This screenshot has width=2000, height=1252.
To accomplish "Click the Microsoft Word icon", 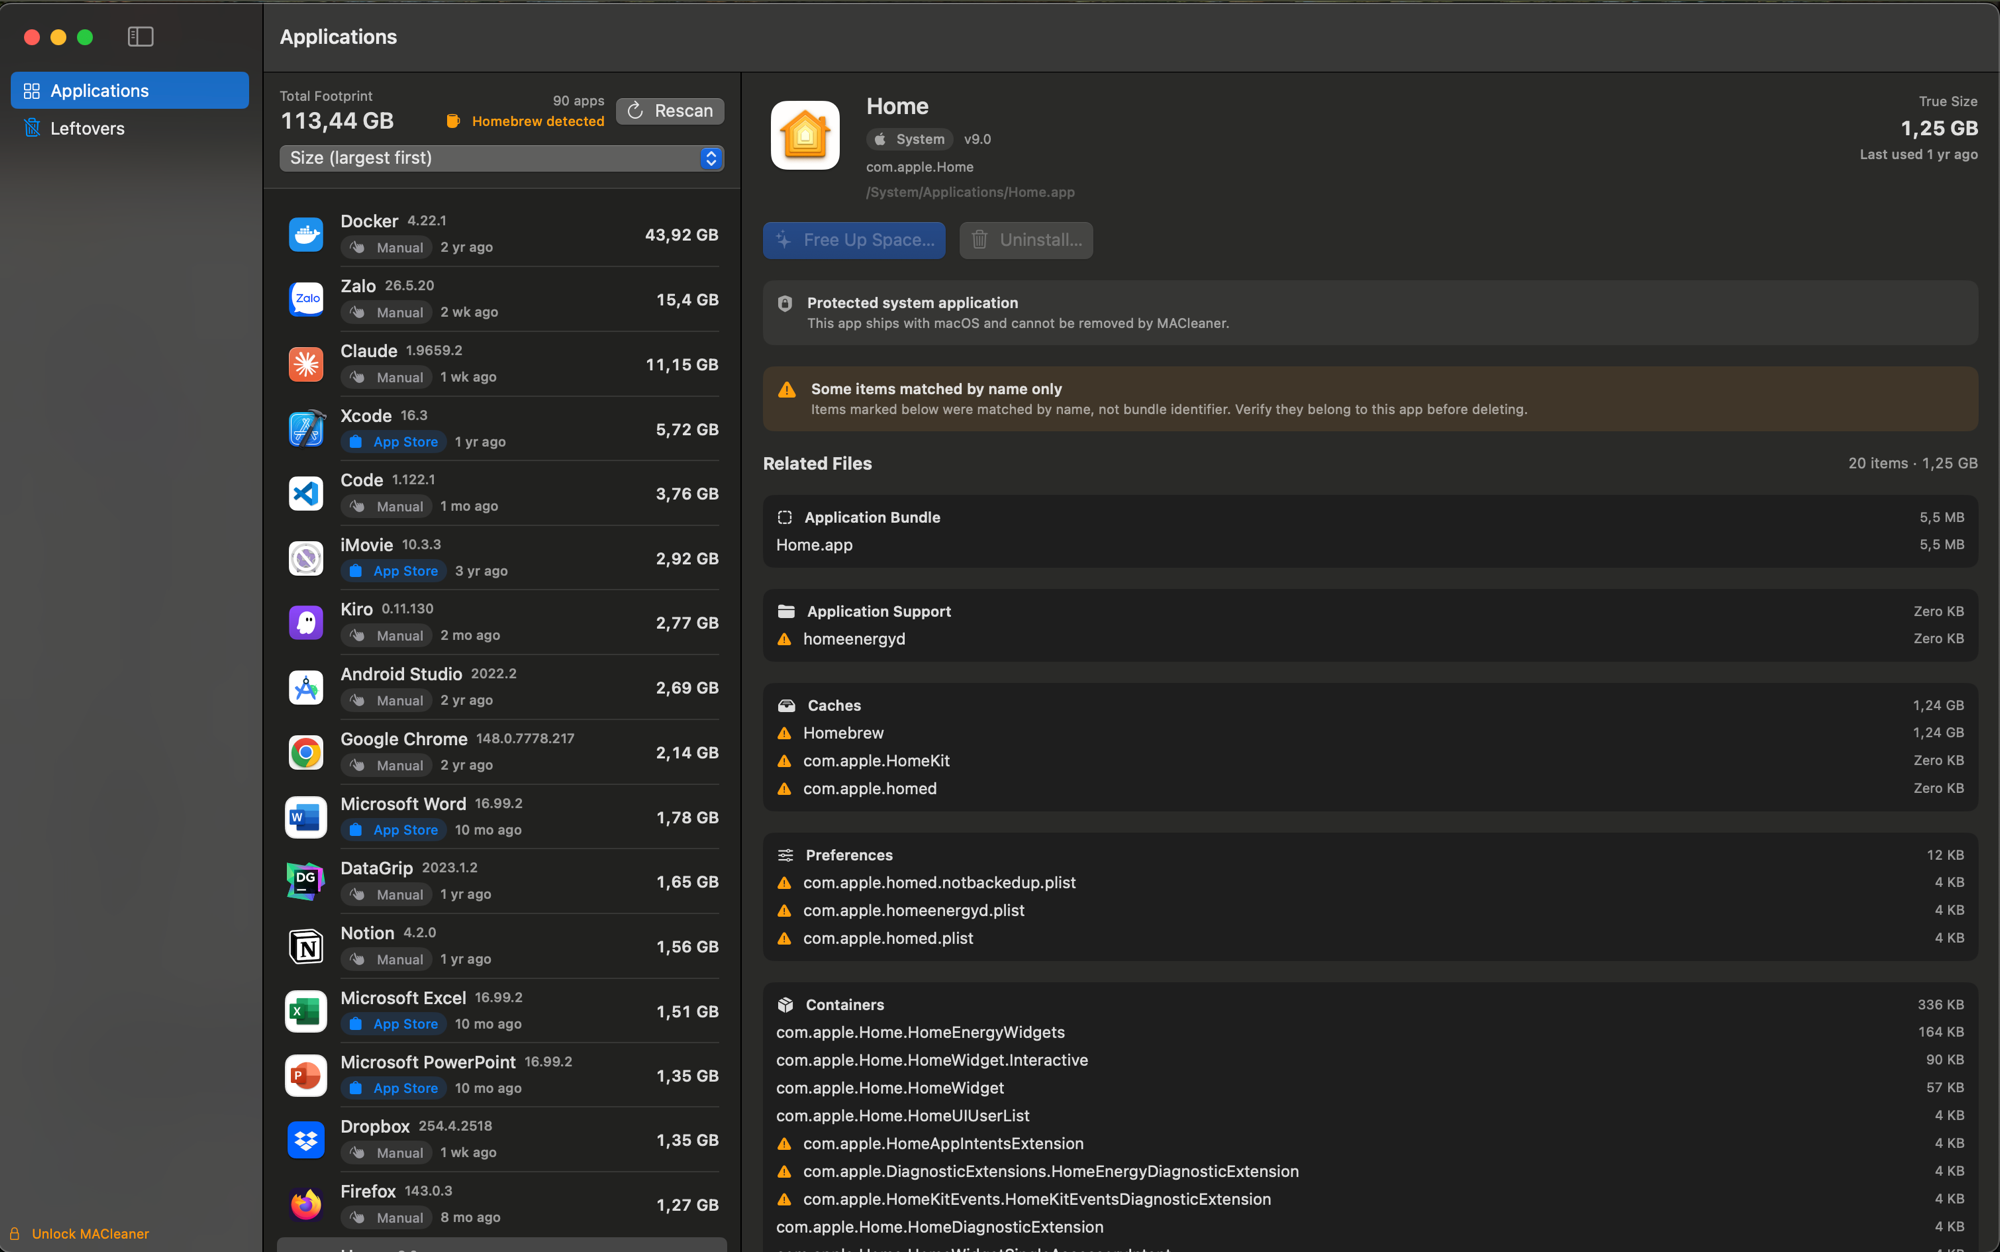I will [306, 817].
